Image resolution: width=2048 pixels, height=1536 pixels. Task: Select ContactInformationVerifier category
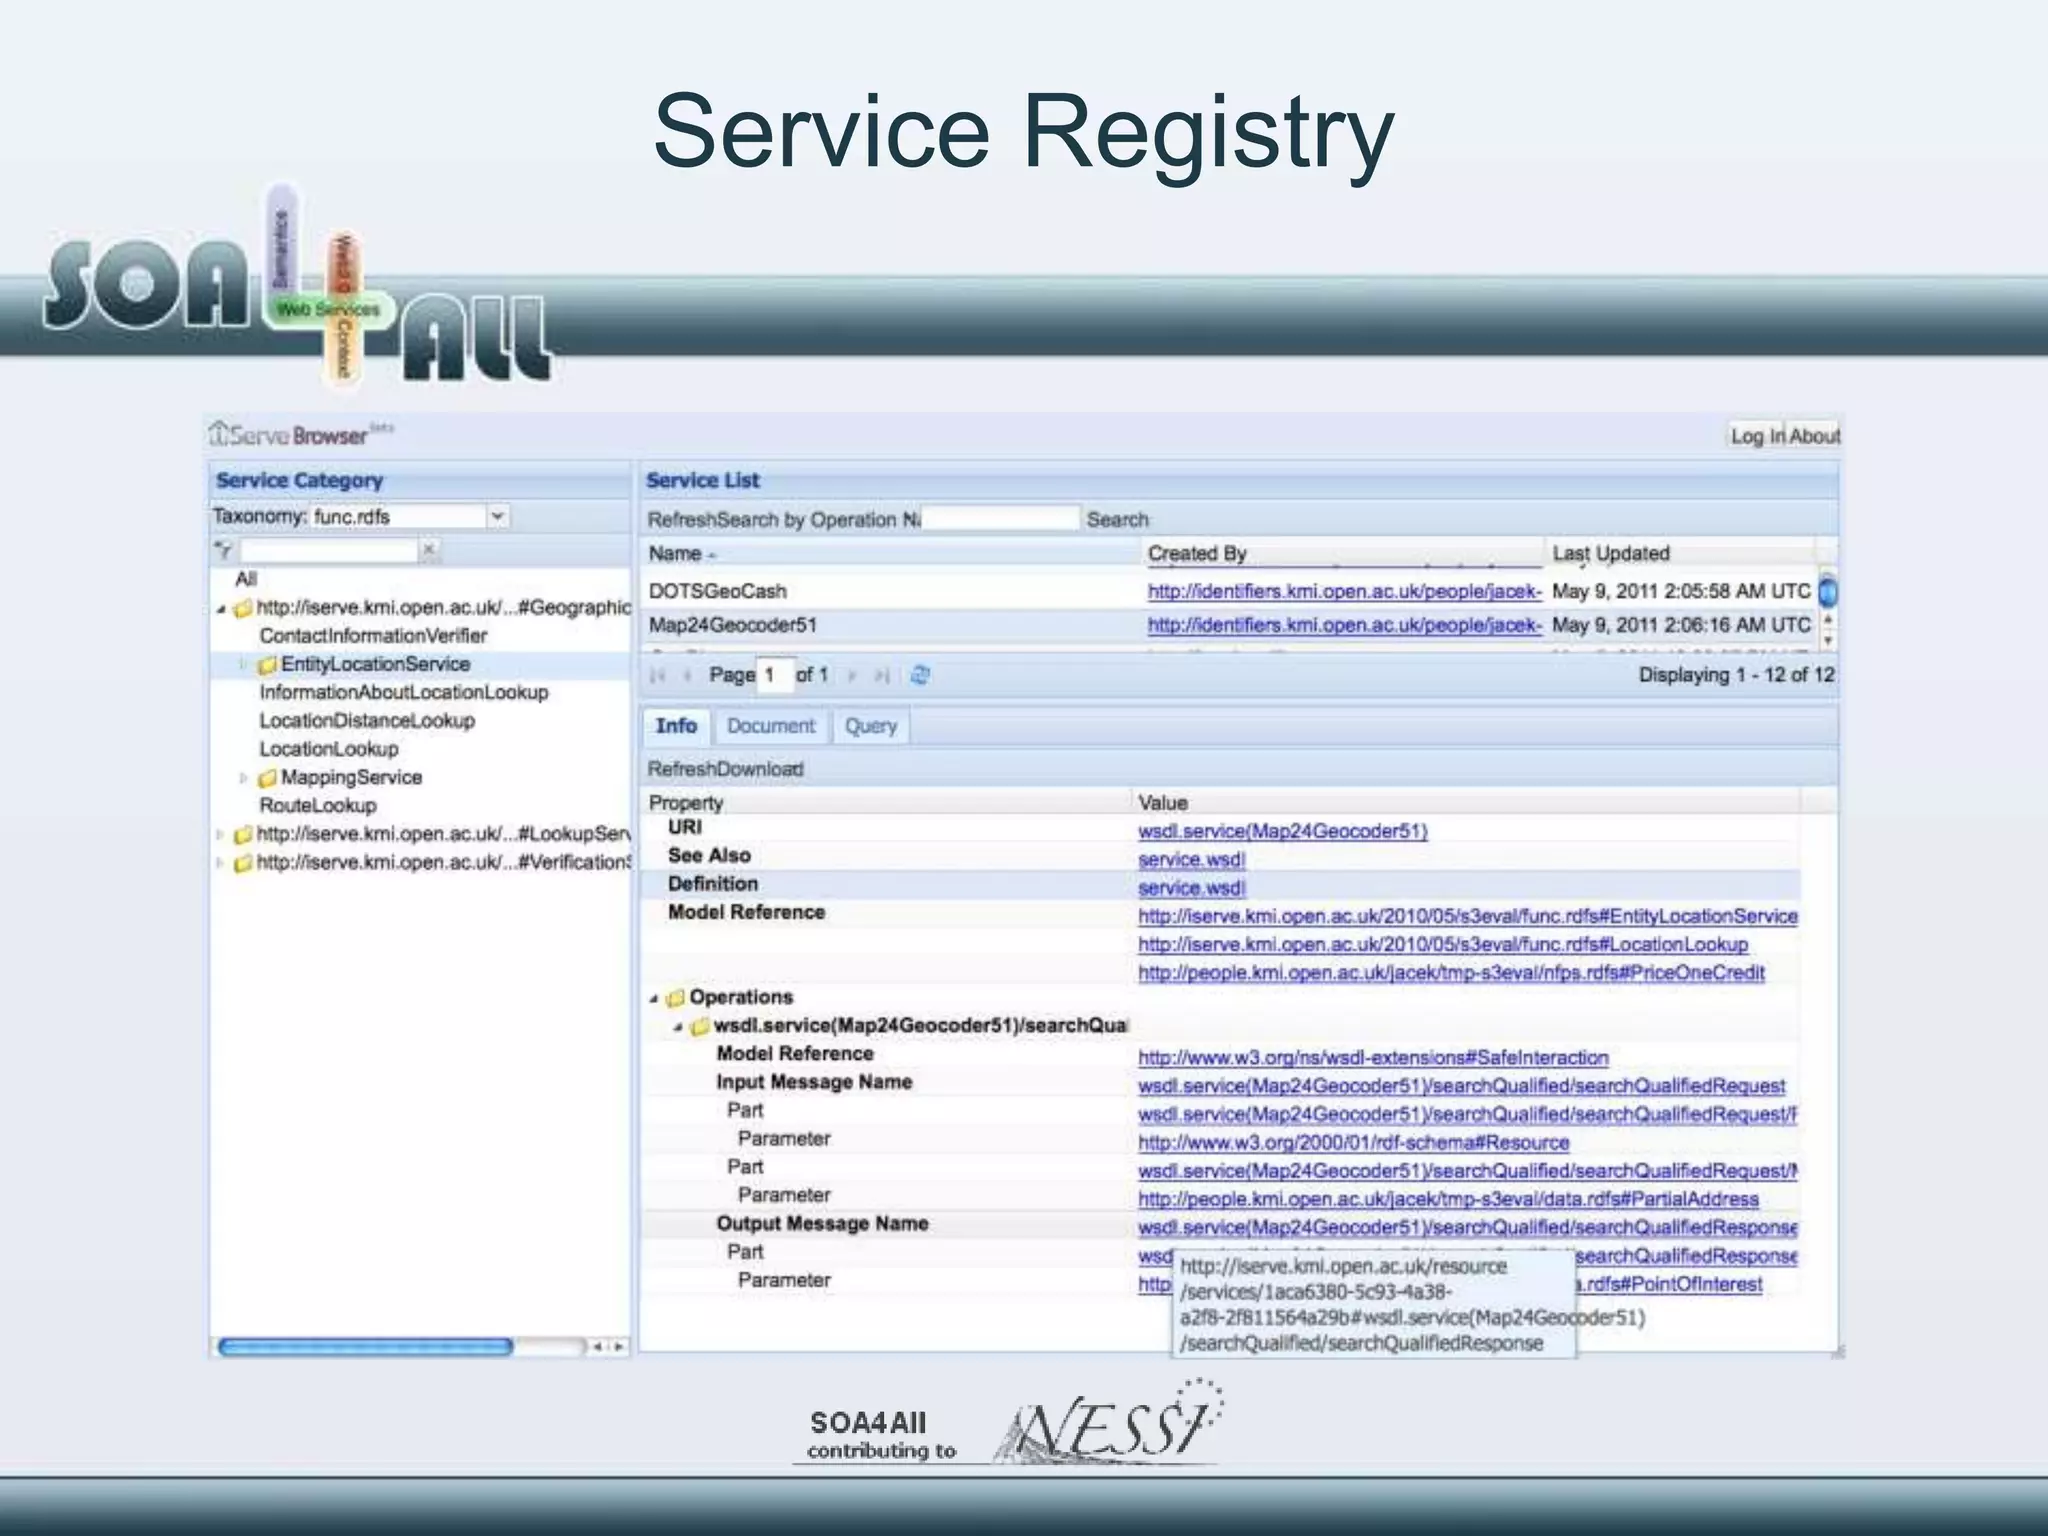(x=373, y=636)
